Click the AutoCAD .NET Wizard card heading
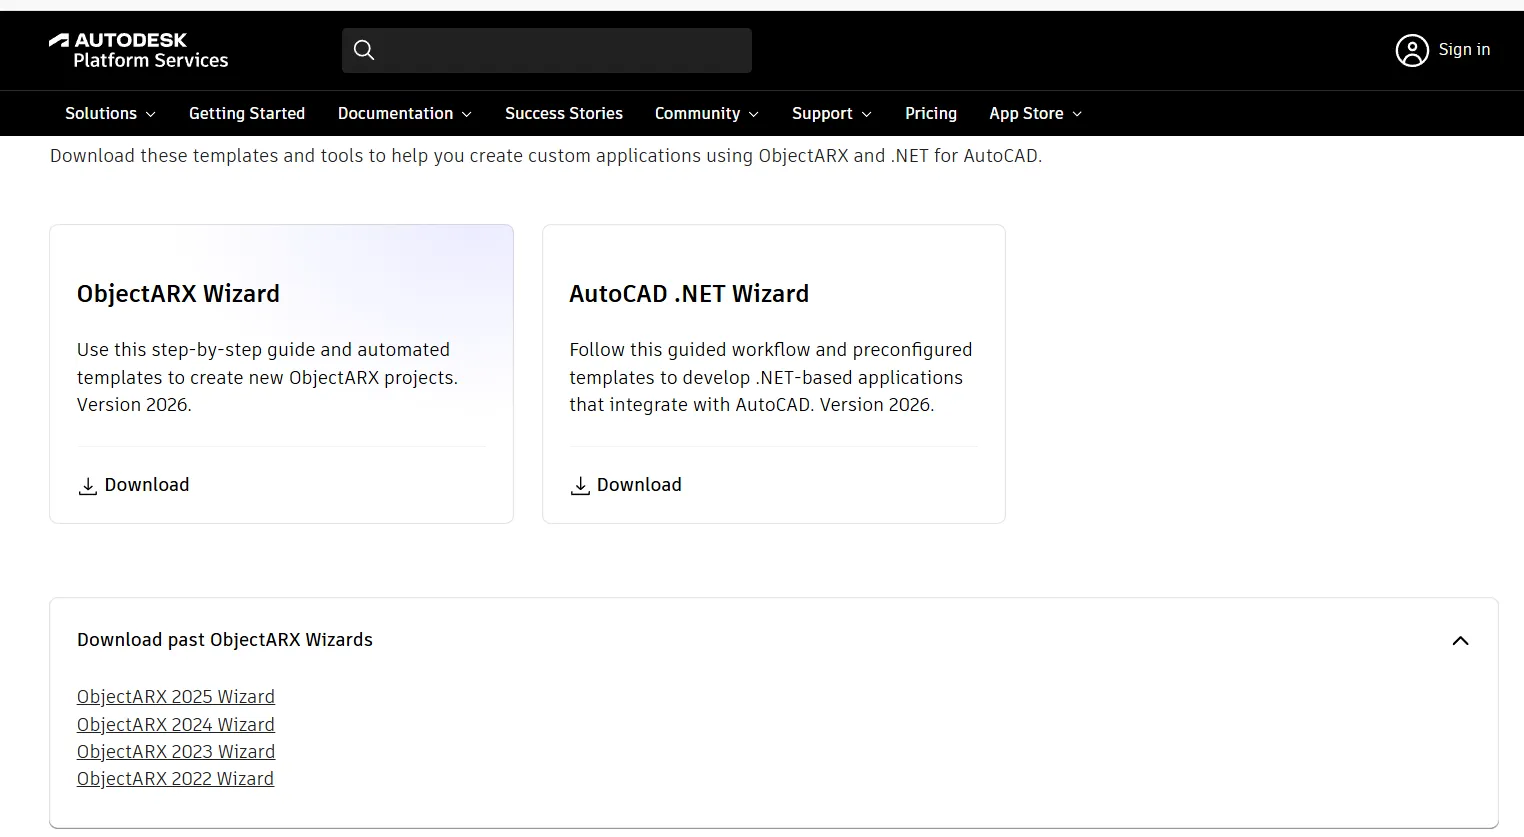 pyautogui.click(x=689, y=294)
